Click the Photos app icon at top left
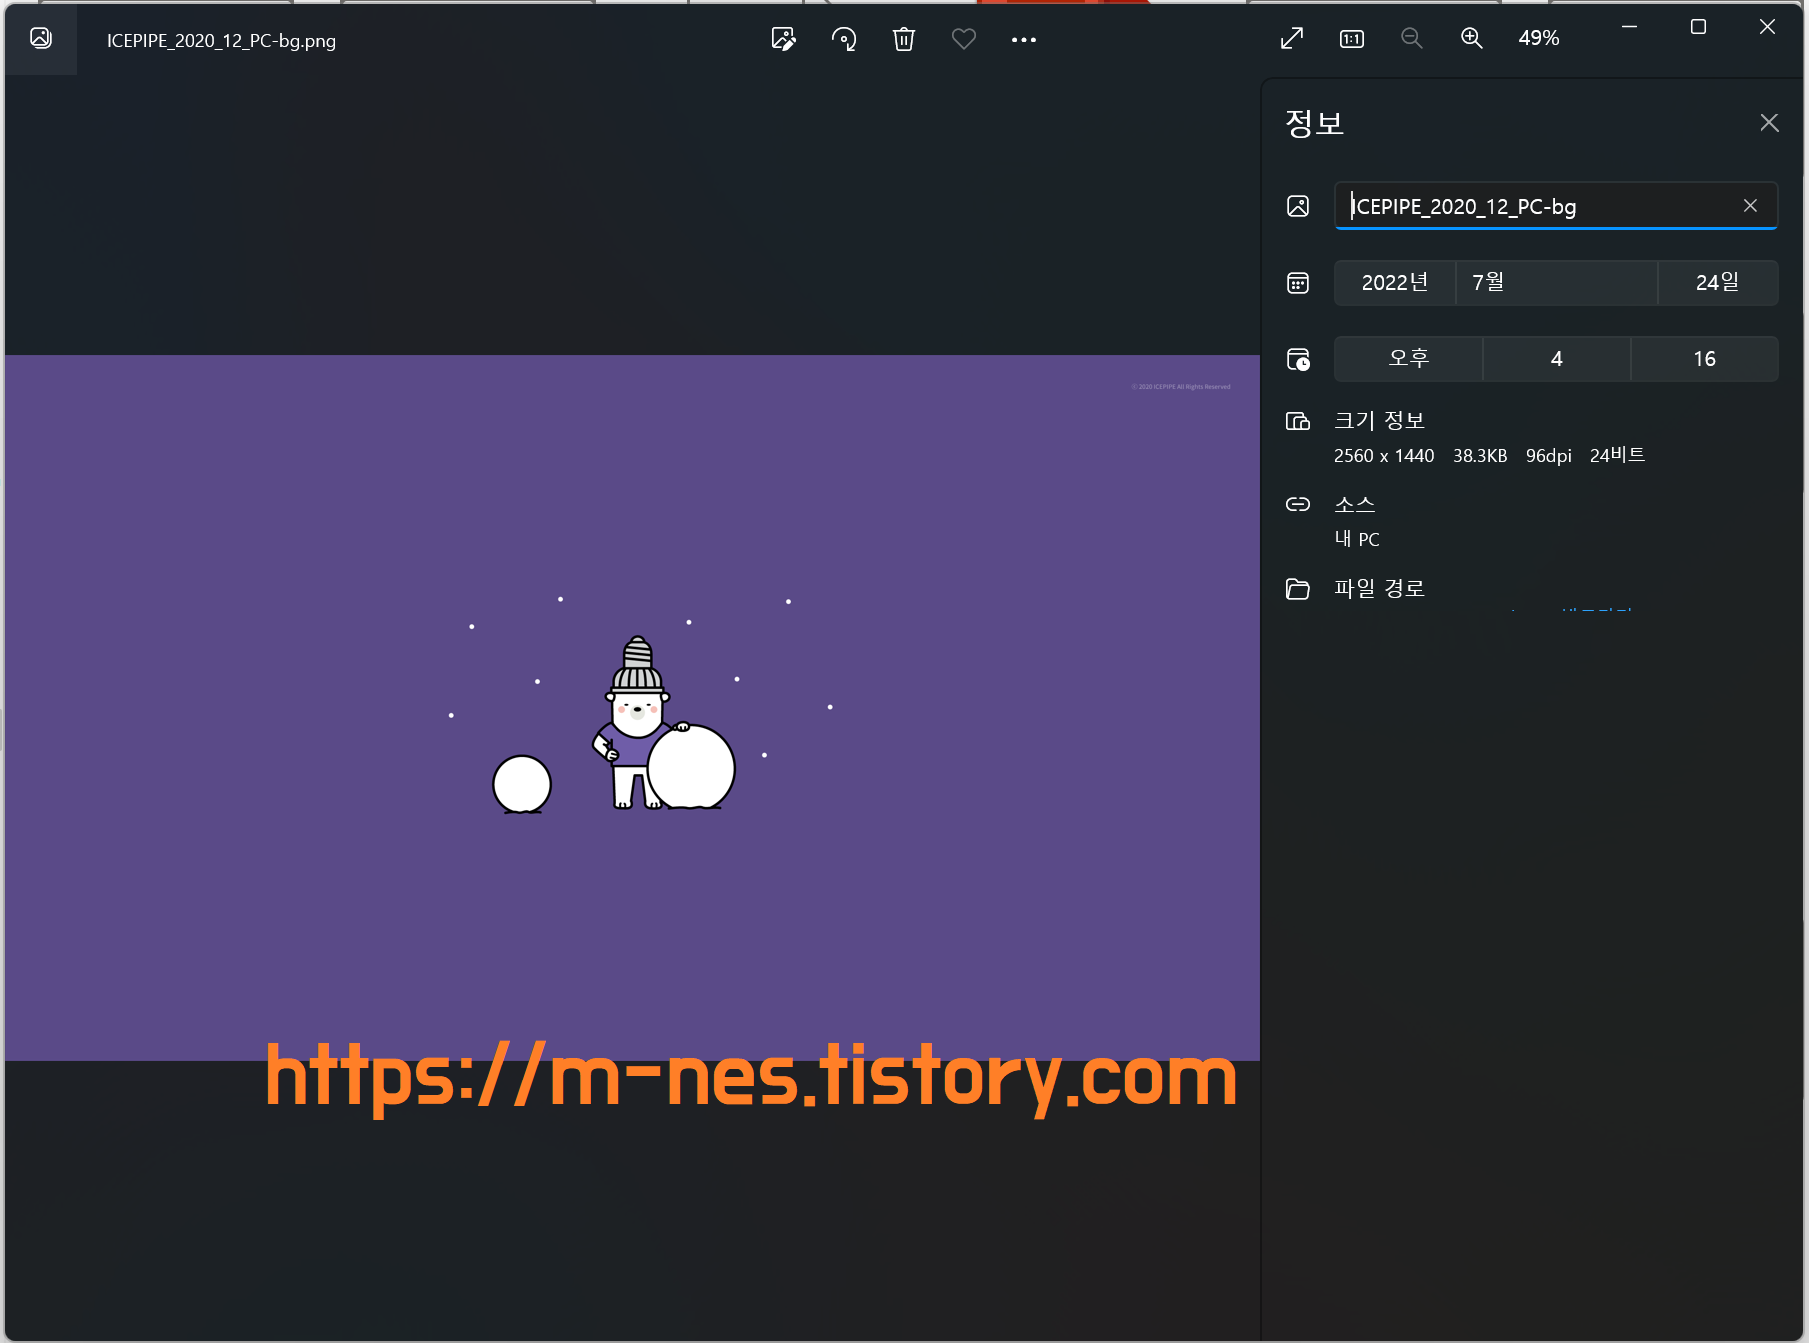Image resolution: width=1809 pixels, height=1343 pixels. click(41, 38)
